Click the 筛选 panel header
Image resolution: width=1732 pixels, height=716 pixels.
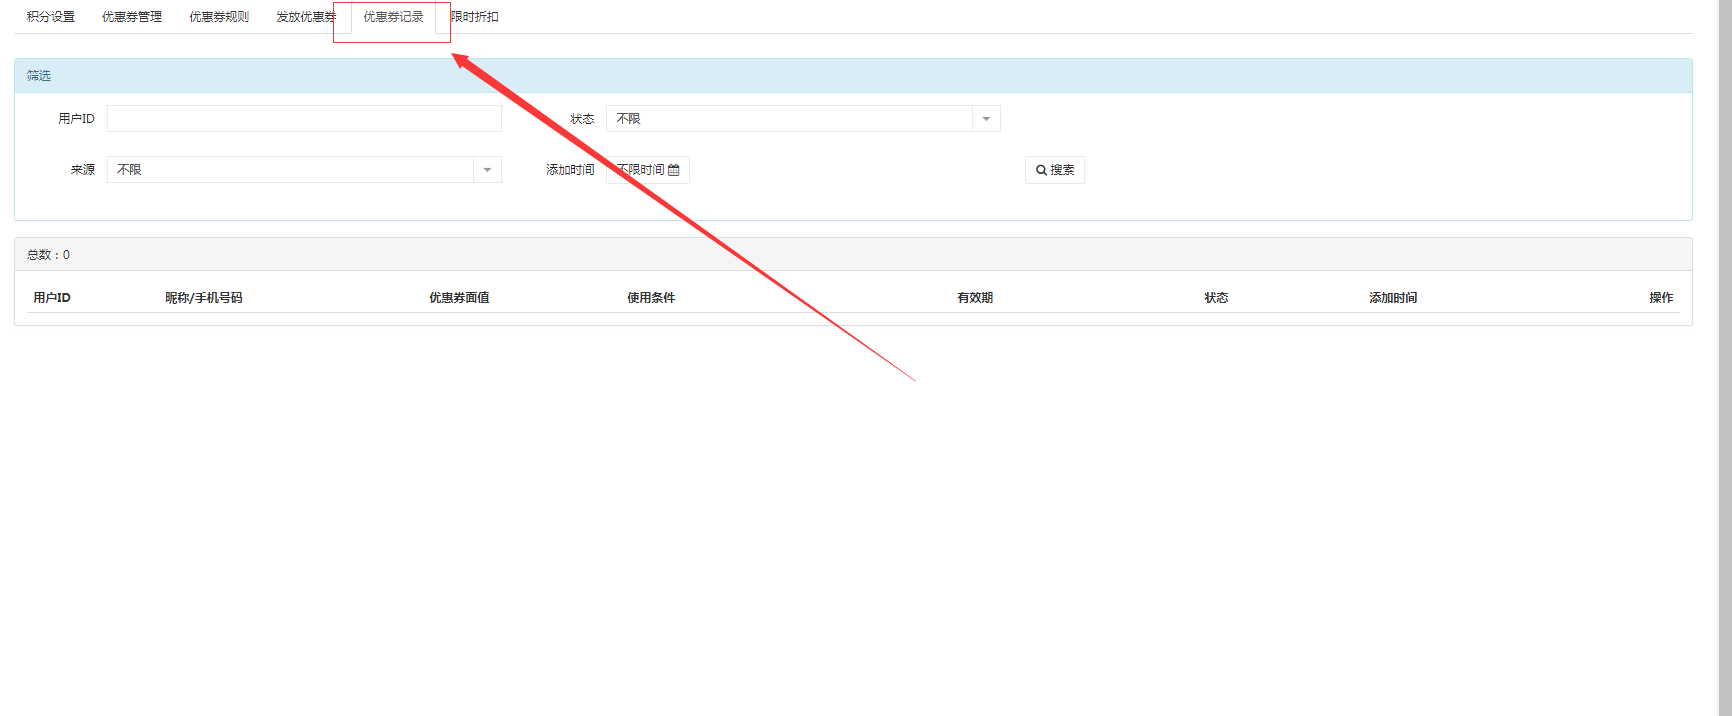853,76
